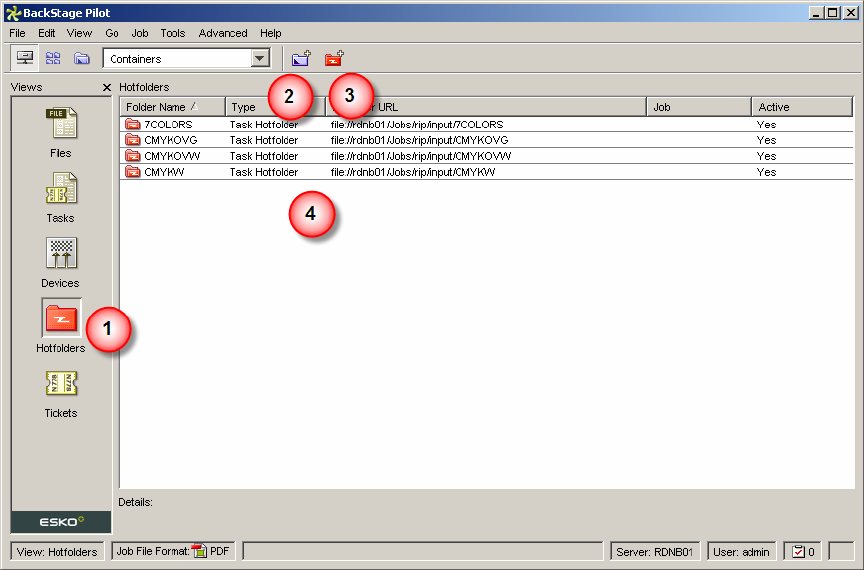Sort by Active column header
Image resolution: width=864 pixels, height=570 pixels.
[802, 107]
